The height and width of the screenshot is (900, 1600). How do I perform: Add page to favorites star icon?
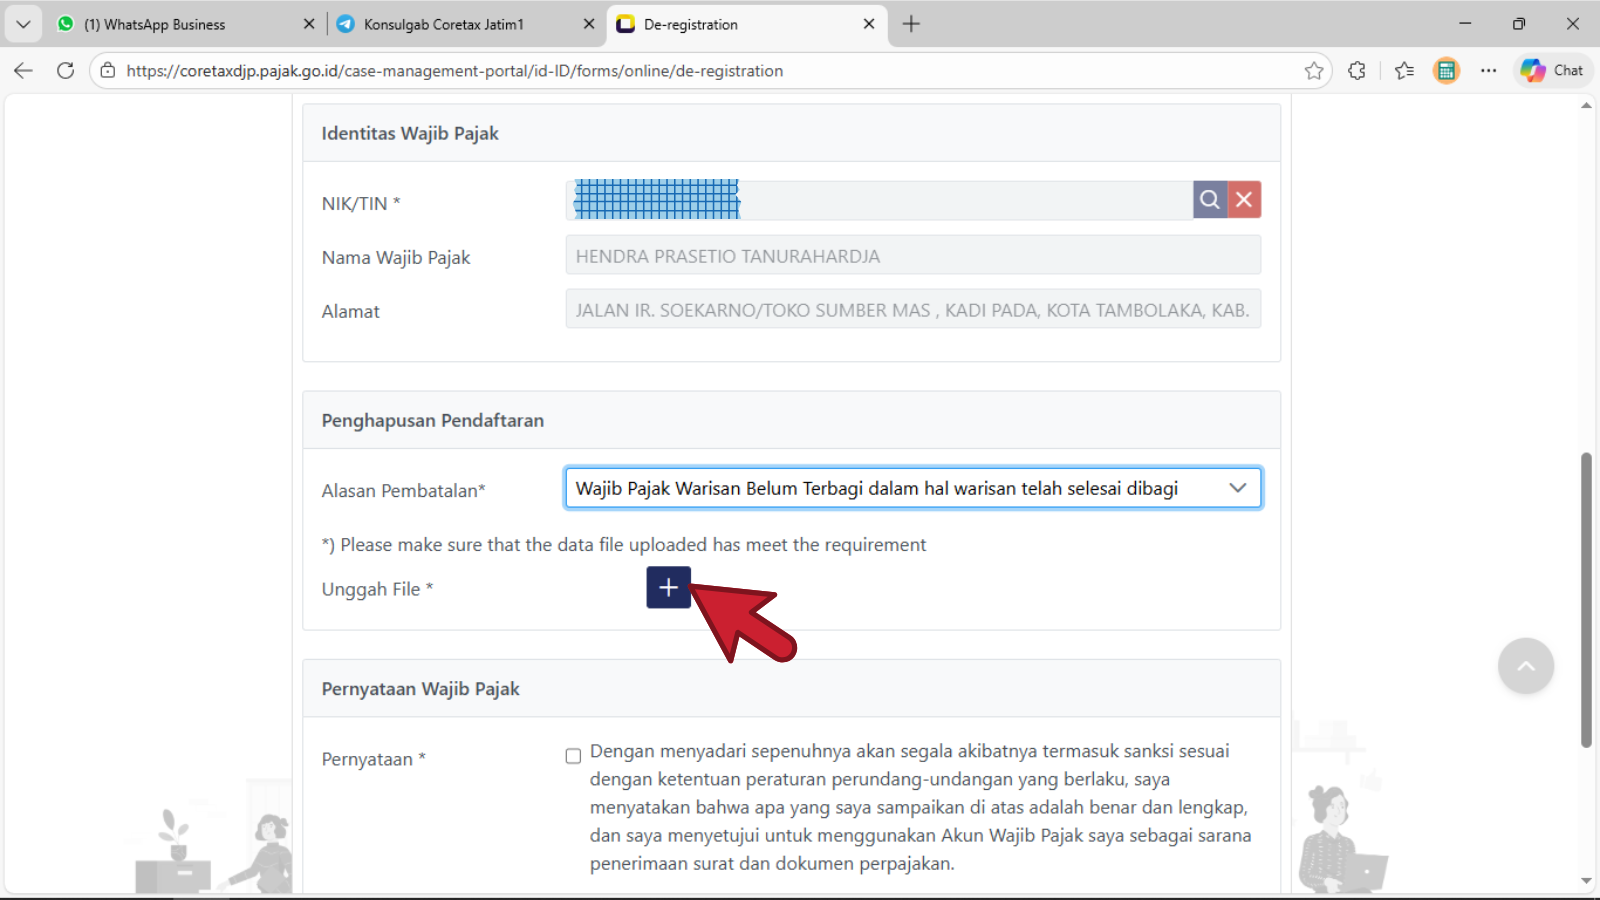[x=1314, y=71]
